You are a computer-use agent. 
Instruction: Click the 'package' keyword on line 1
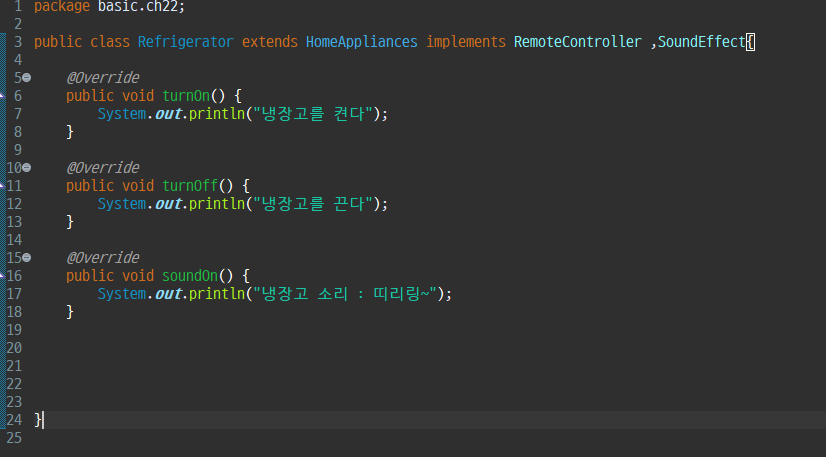(x=62, y=7)
